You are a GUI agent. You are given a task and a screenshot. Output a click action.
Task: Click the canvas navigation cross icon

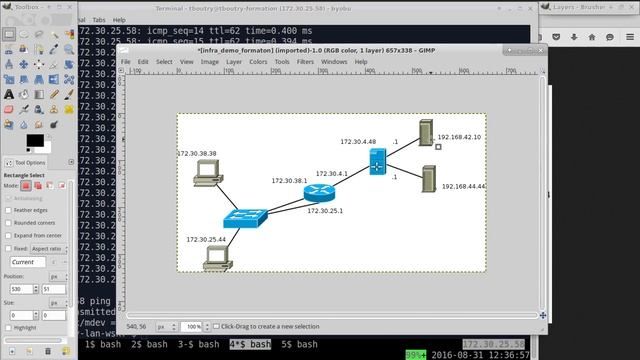click(543, 316)
